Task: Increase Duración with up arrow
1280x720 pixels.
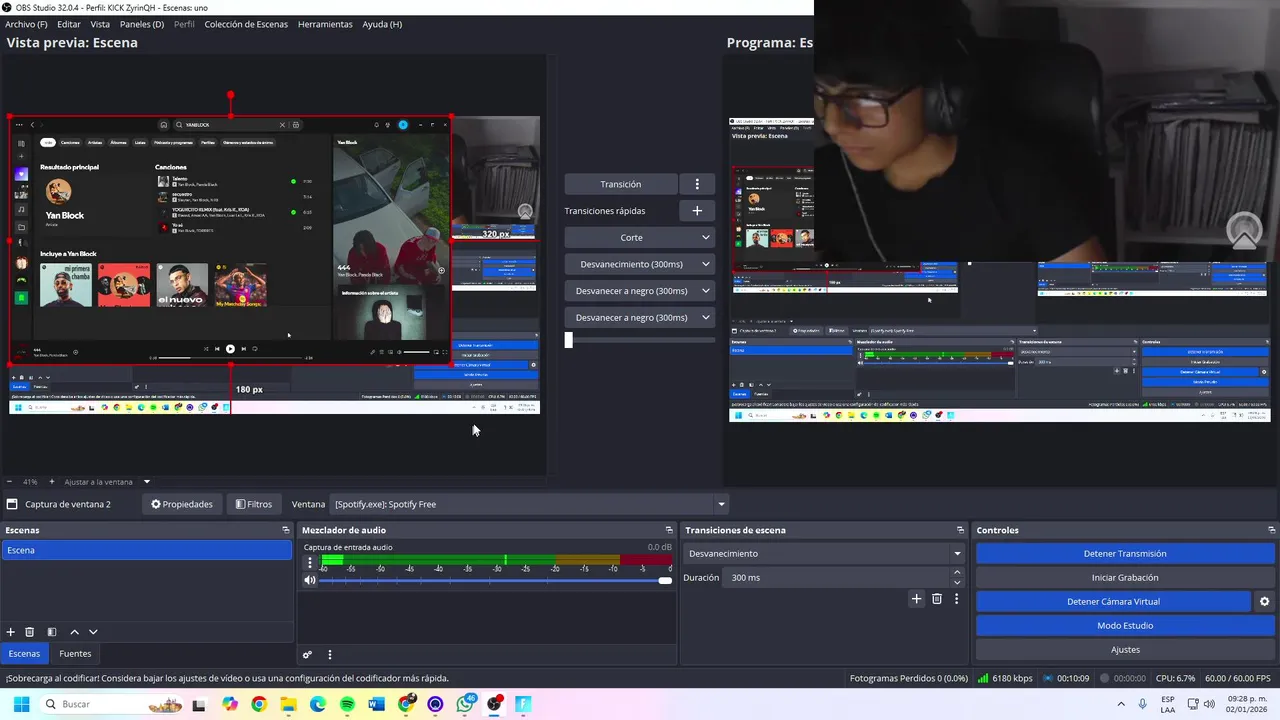Action: [957, 573]
